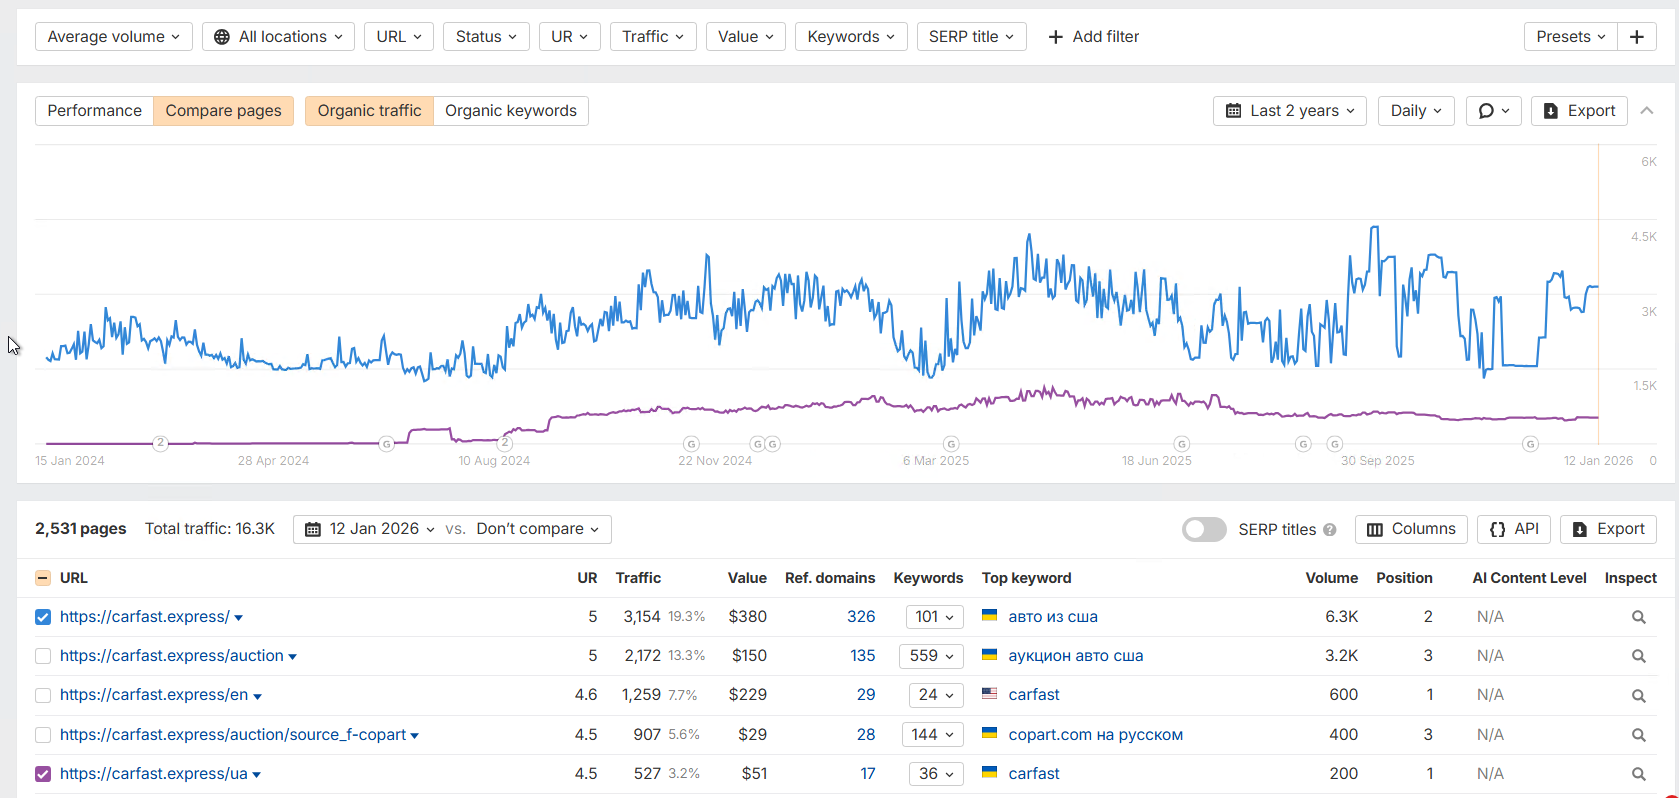
Task: Click Add filter button
Action: pyautogui.click(x=1093, y=37)
